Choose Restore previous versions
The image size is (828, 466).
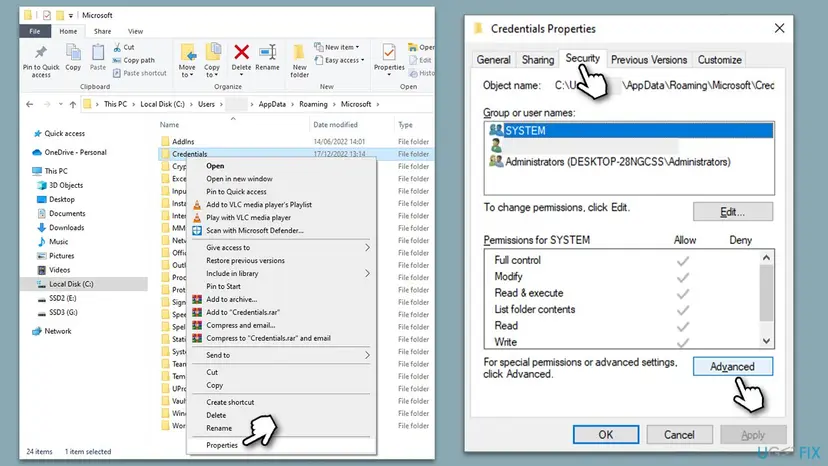[x=245, y=261]
